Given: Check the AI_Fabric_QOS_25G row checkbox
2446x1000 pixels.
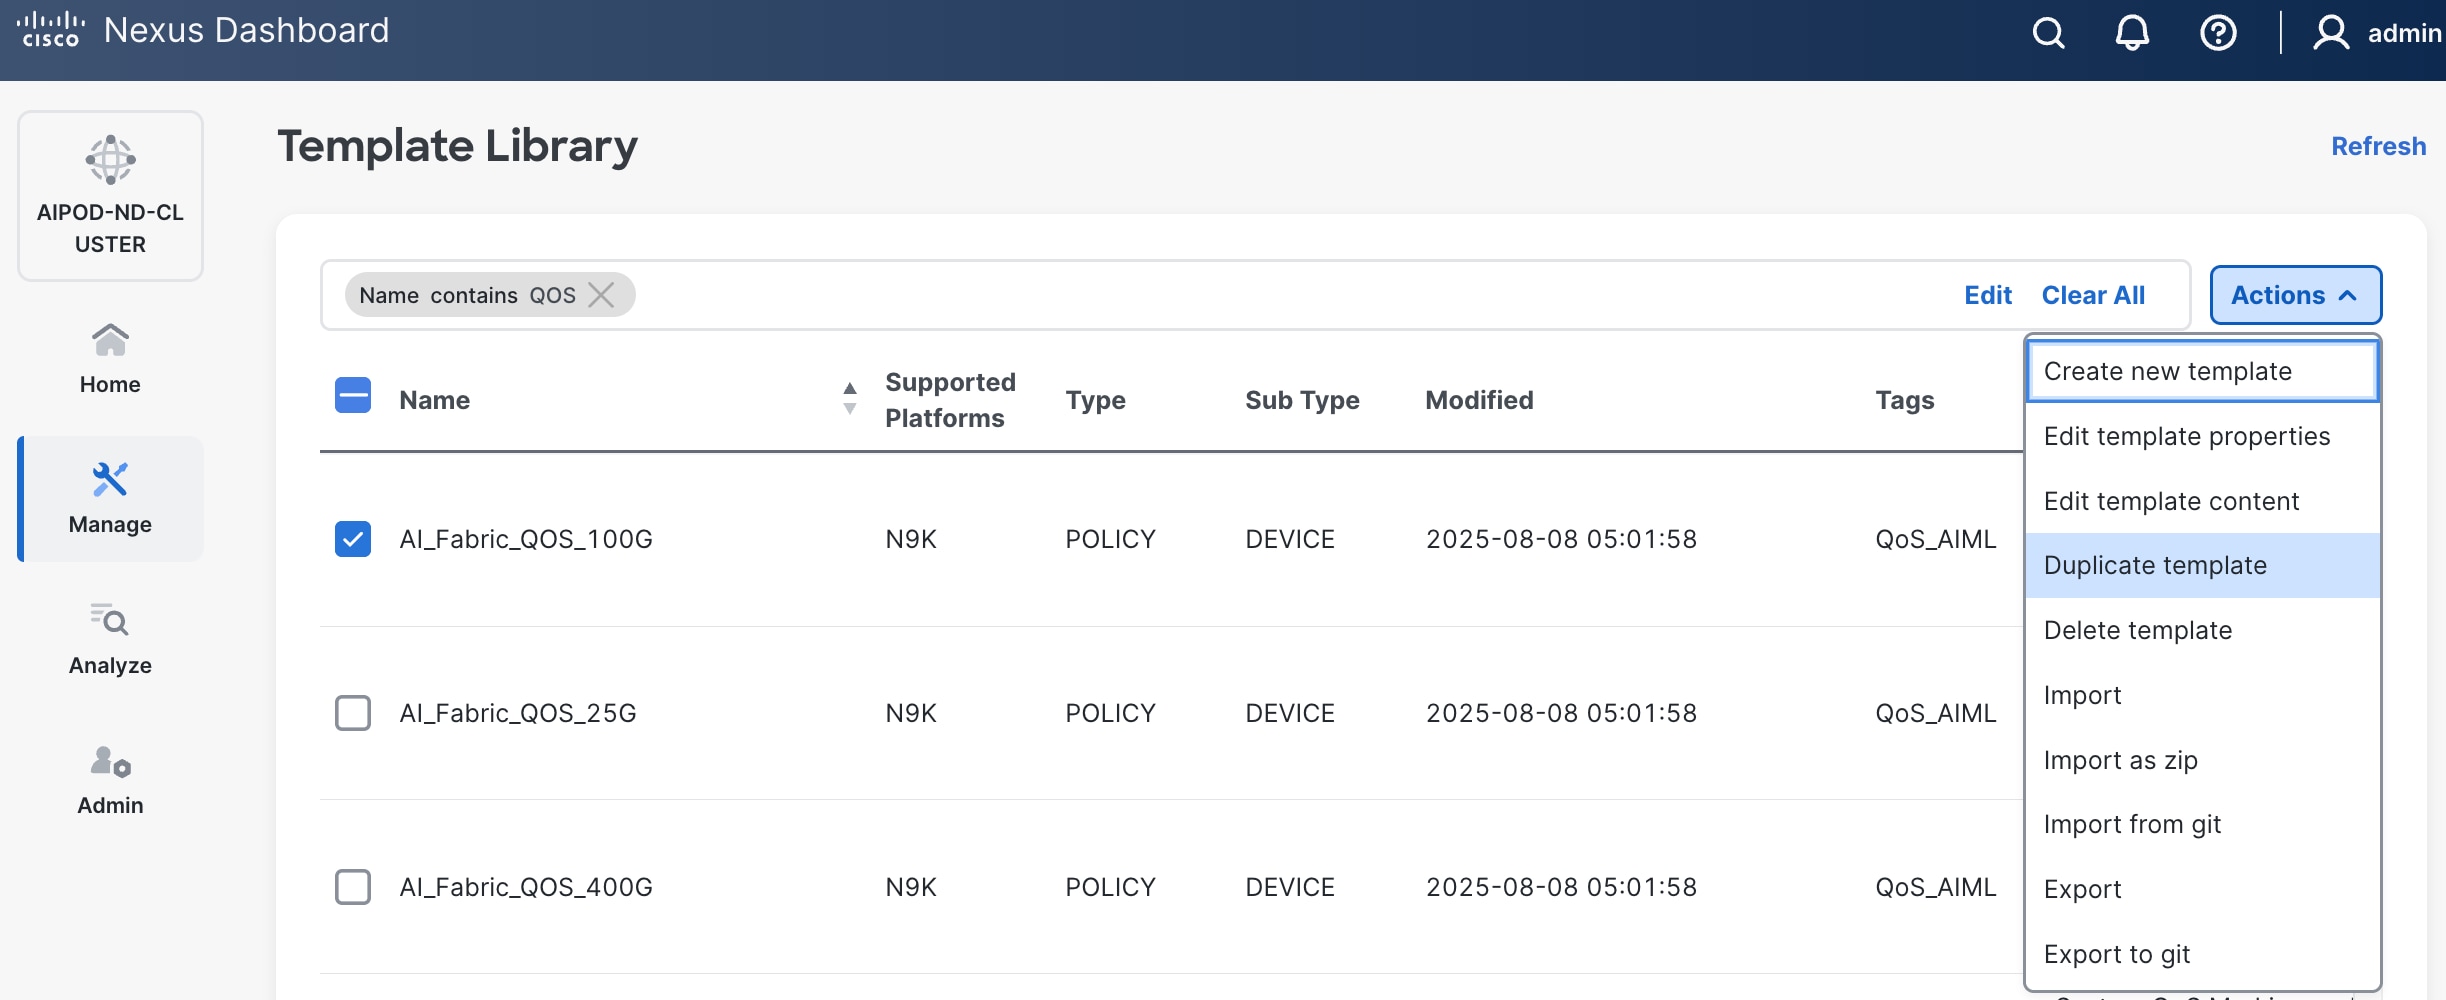Looking at the screenshot, I should click(x=353, y=713).
